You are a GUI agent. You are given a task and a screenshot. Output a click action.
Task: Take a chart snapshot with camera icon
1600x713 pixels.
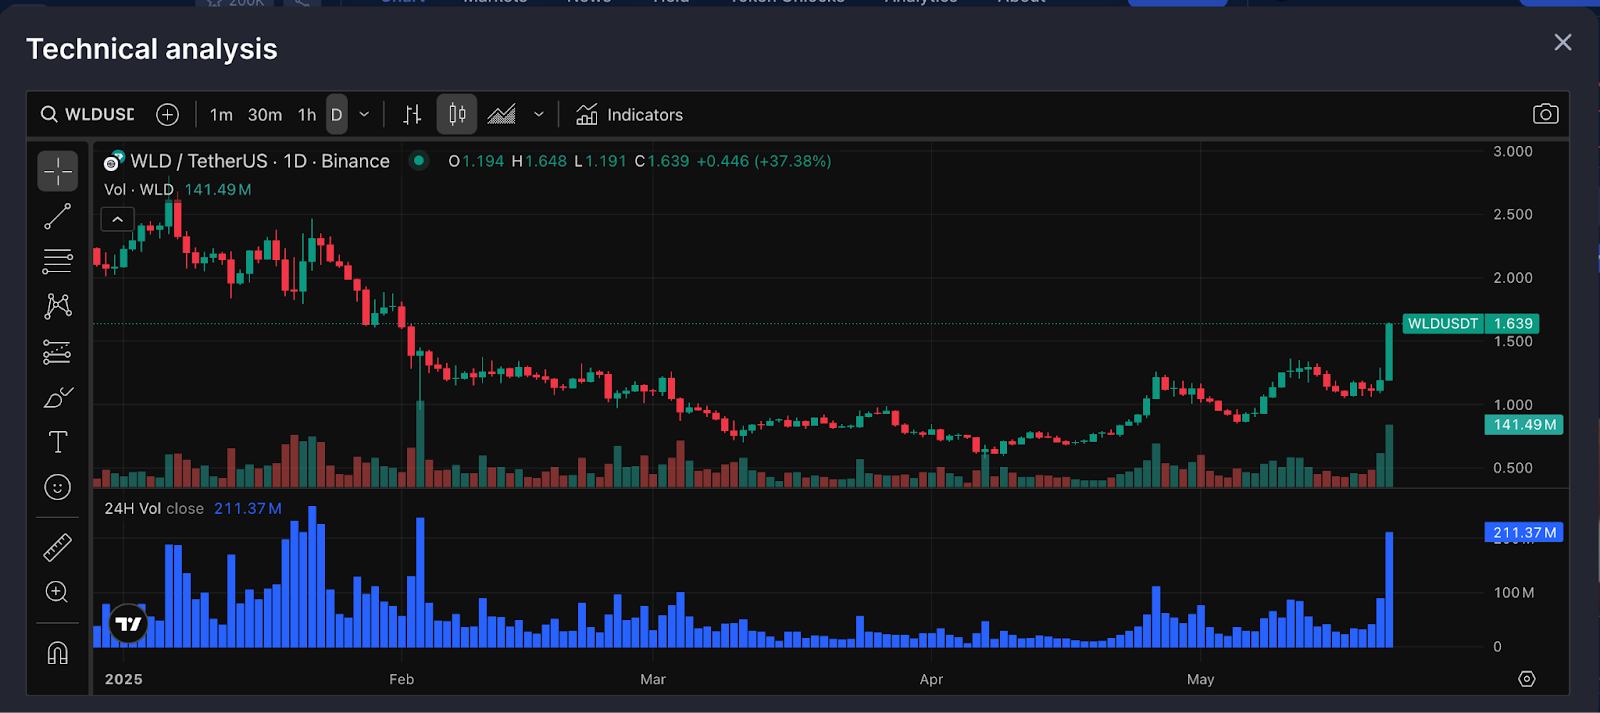[1545, 114]
